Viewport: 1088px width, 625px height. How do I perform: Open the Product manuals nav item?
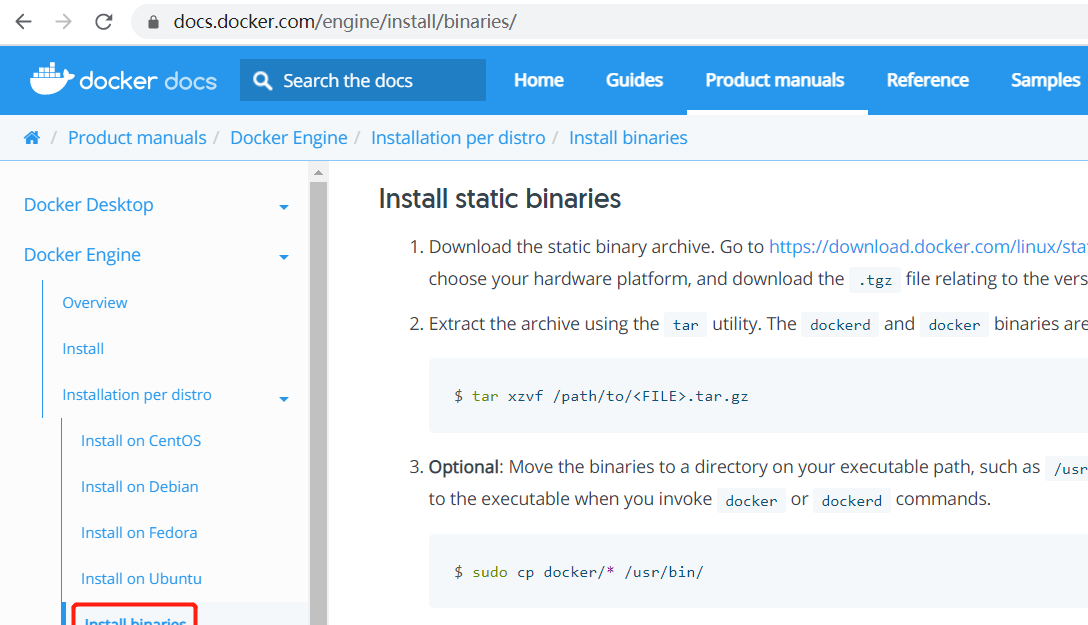(774, 80)
